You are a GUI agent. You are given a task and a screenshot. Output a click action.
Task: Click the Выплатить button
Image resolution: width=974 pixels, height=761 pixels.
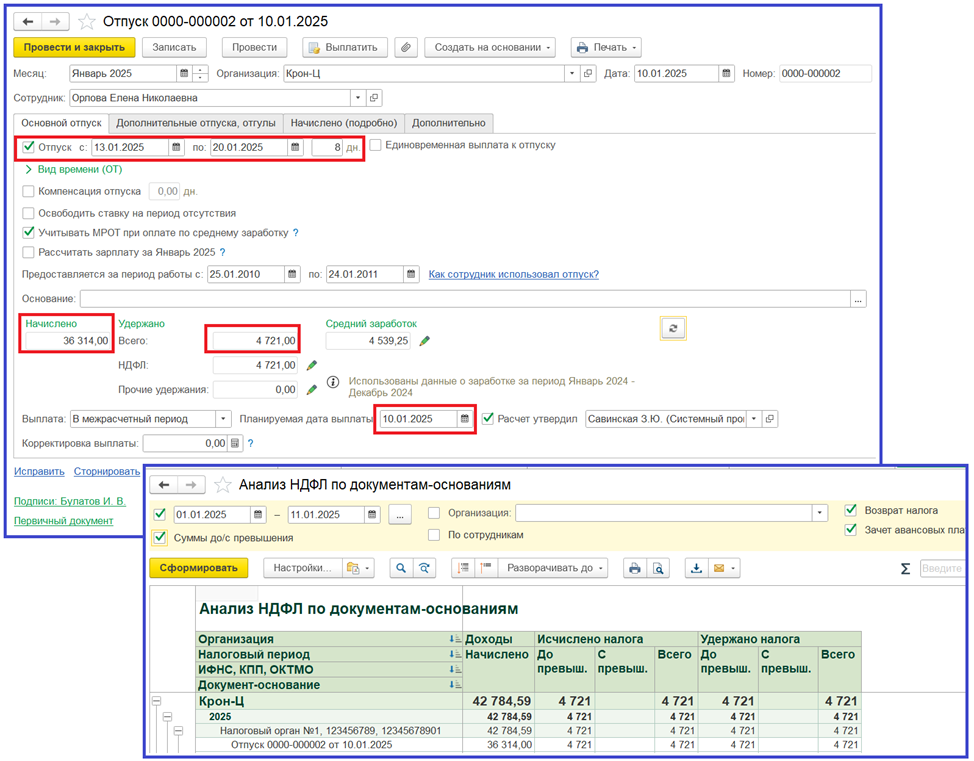[345, 47]
